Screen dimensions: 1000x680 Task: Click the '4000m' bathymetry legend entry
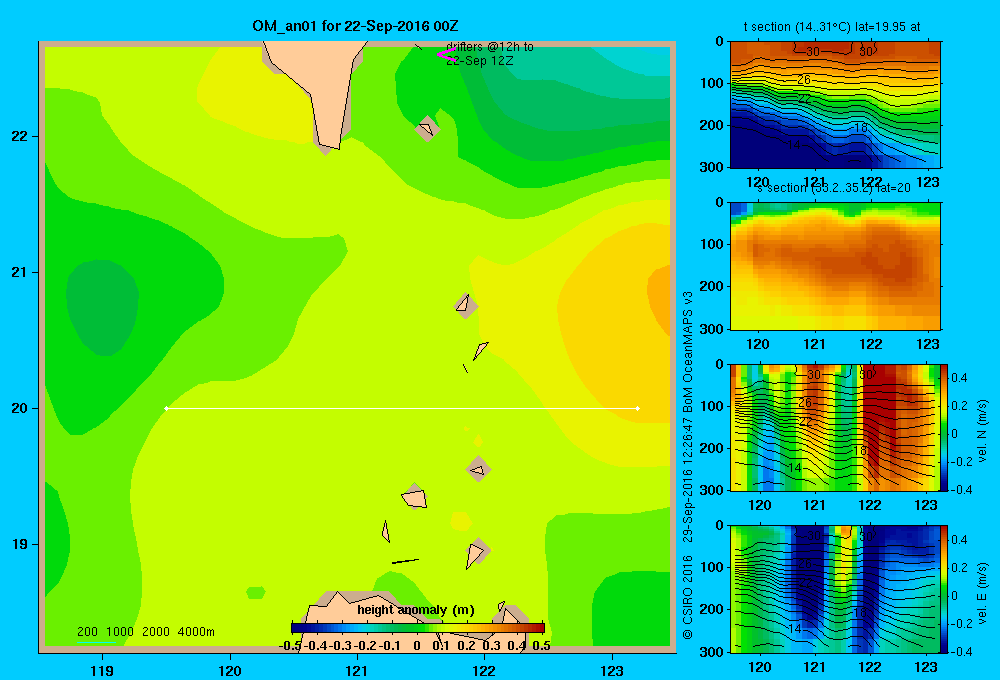click(196, 632)
